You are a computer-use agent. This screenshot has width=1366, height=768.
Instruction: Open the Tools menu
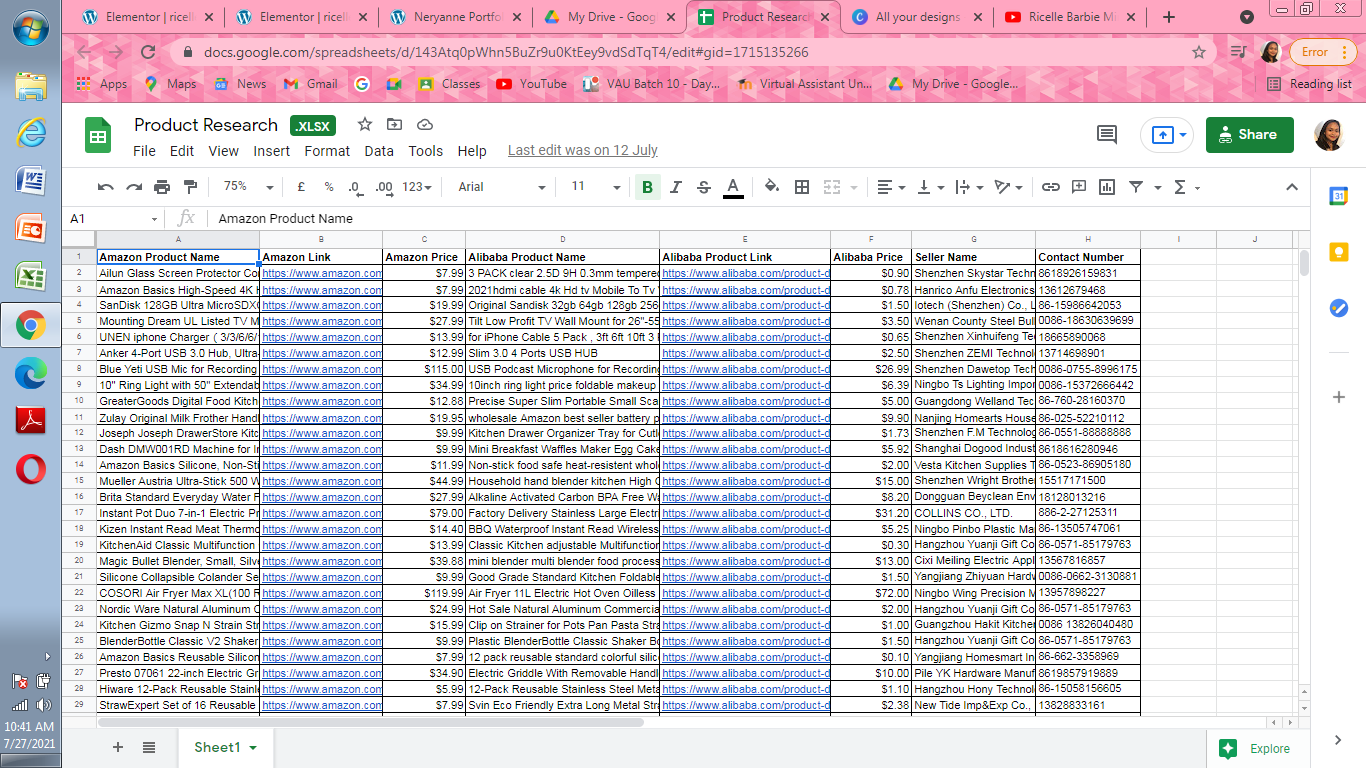click(x=426, y=151)
